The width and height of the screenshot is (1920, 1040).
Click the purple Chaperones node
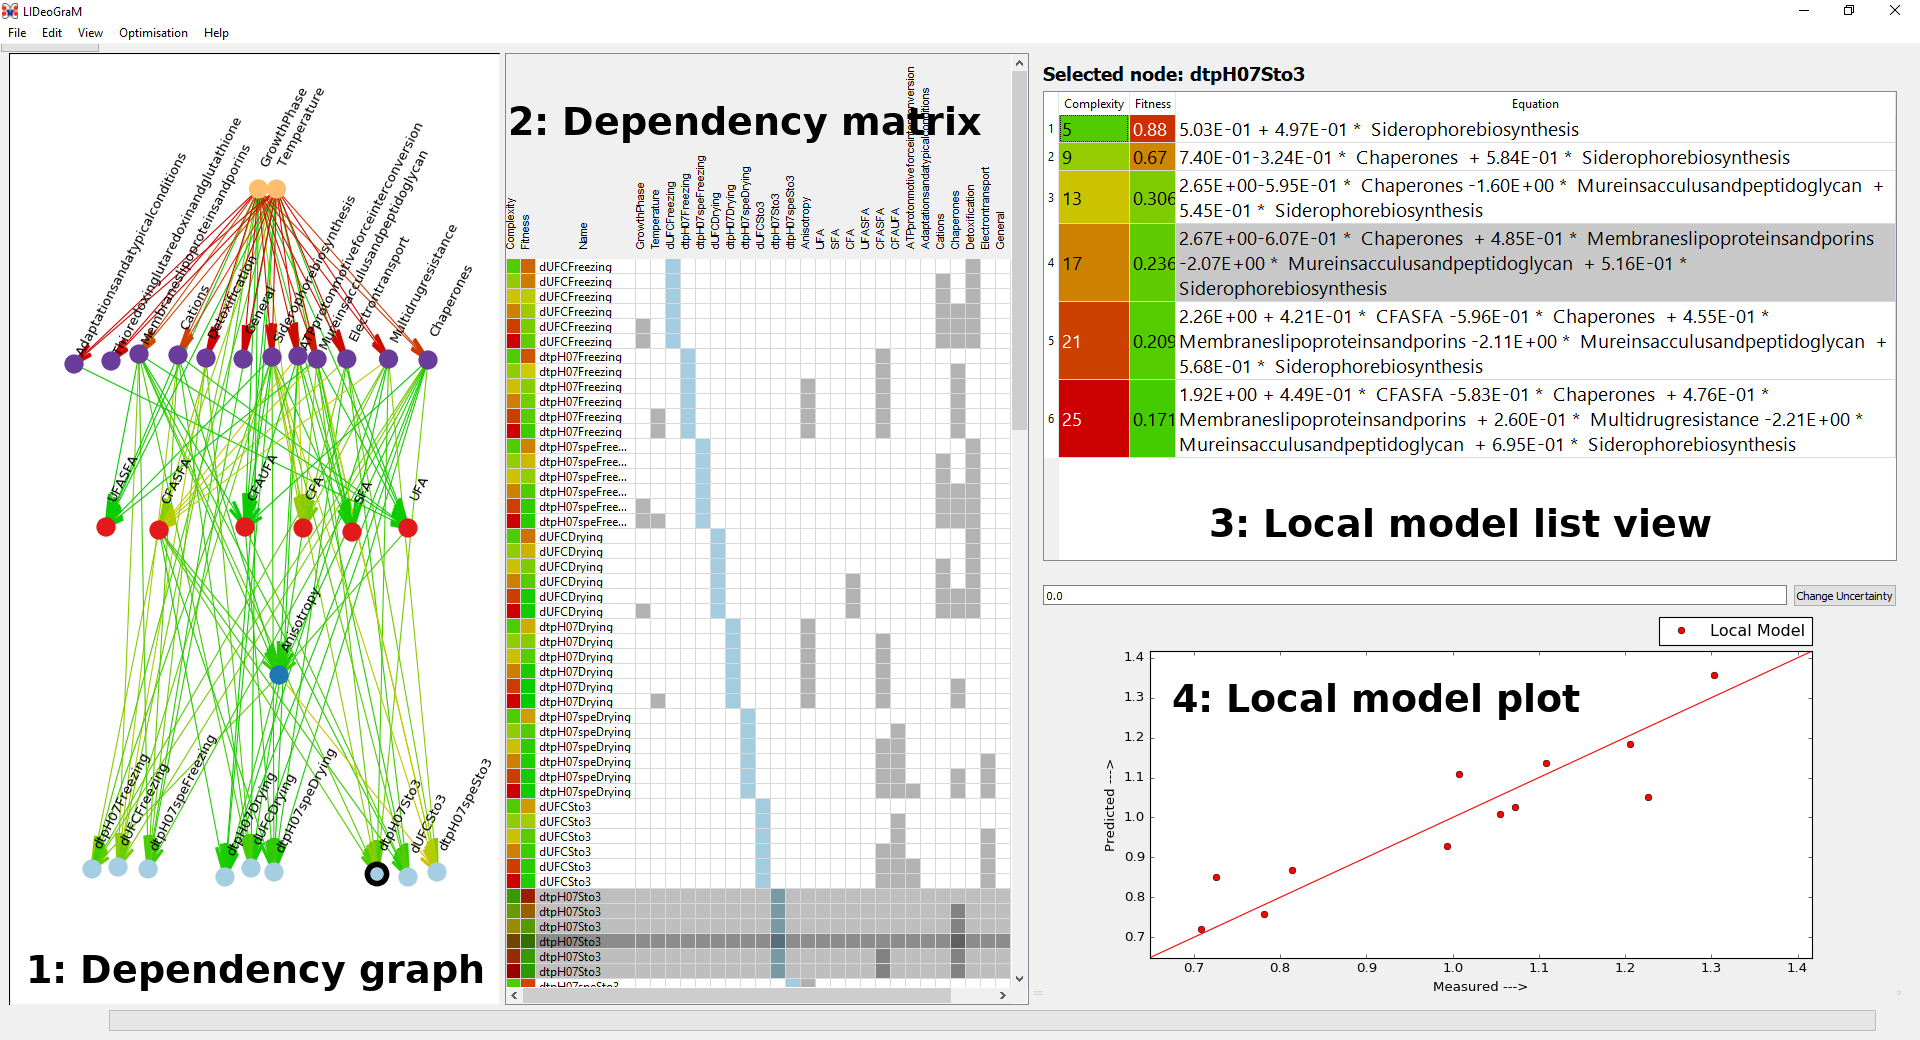coord(428,360)
